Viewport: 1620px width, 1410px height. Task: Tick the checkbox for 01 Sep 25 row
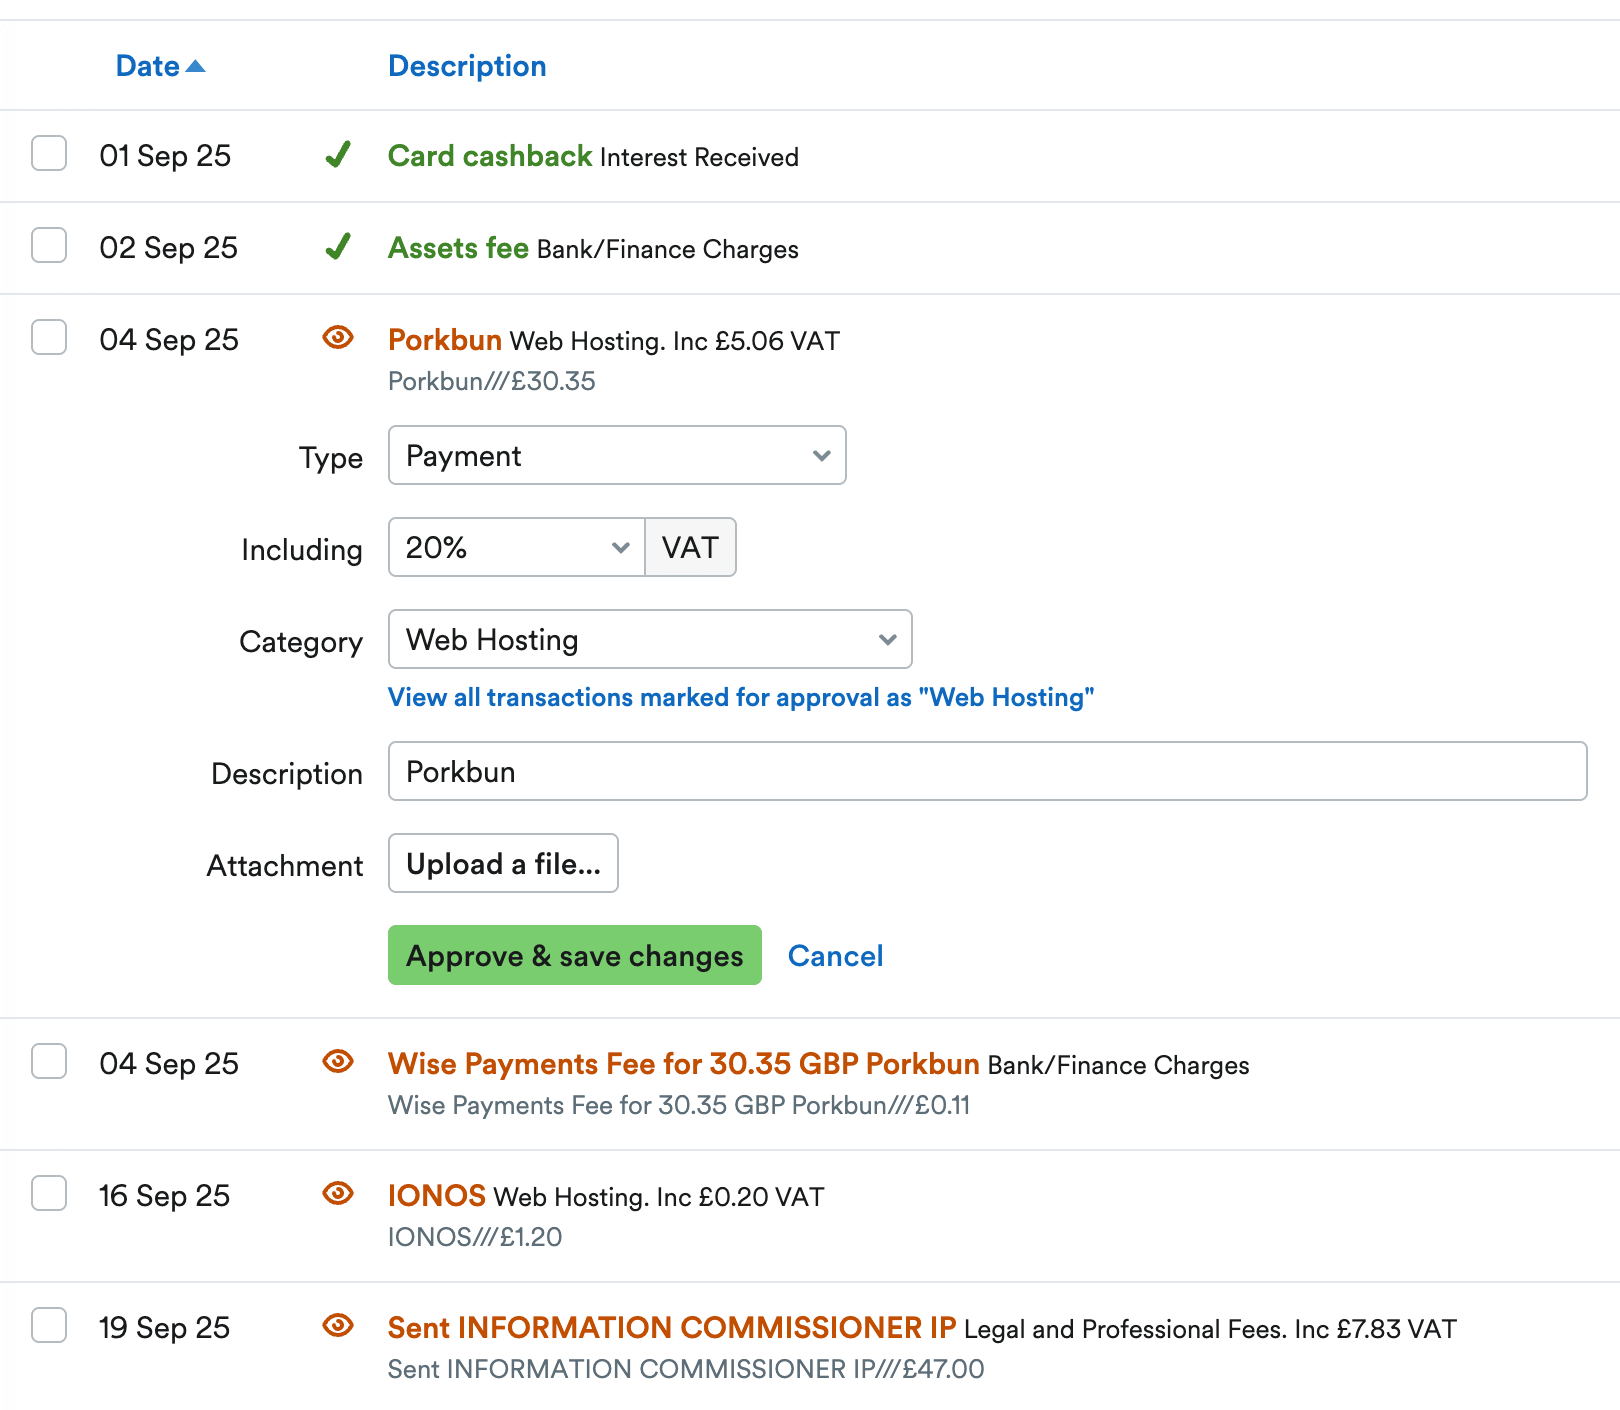(x=49, y=154)
